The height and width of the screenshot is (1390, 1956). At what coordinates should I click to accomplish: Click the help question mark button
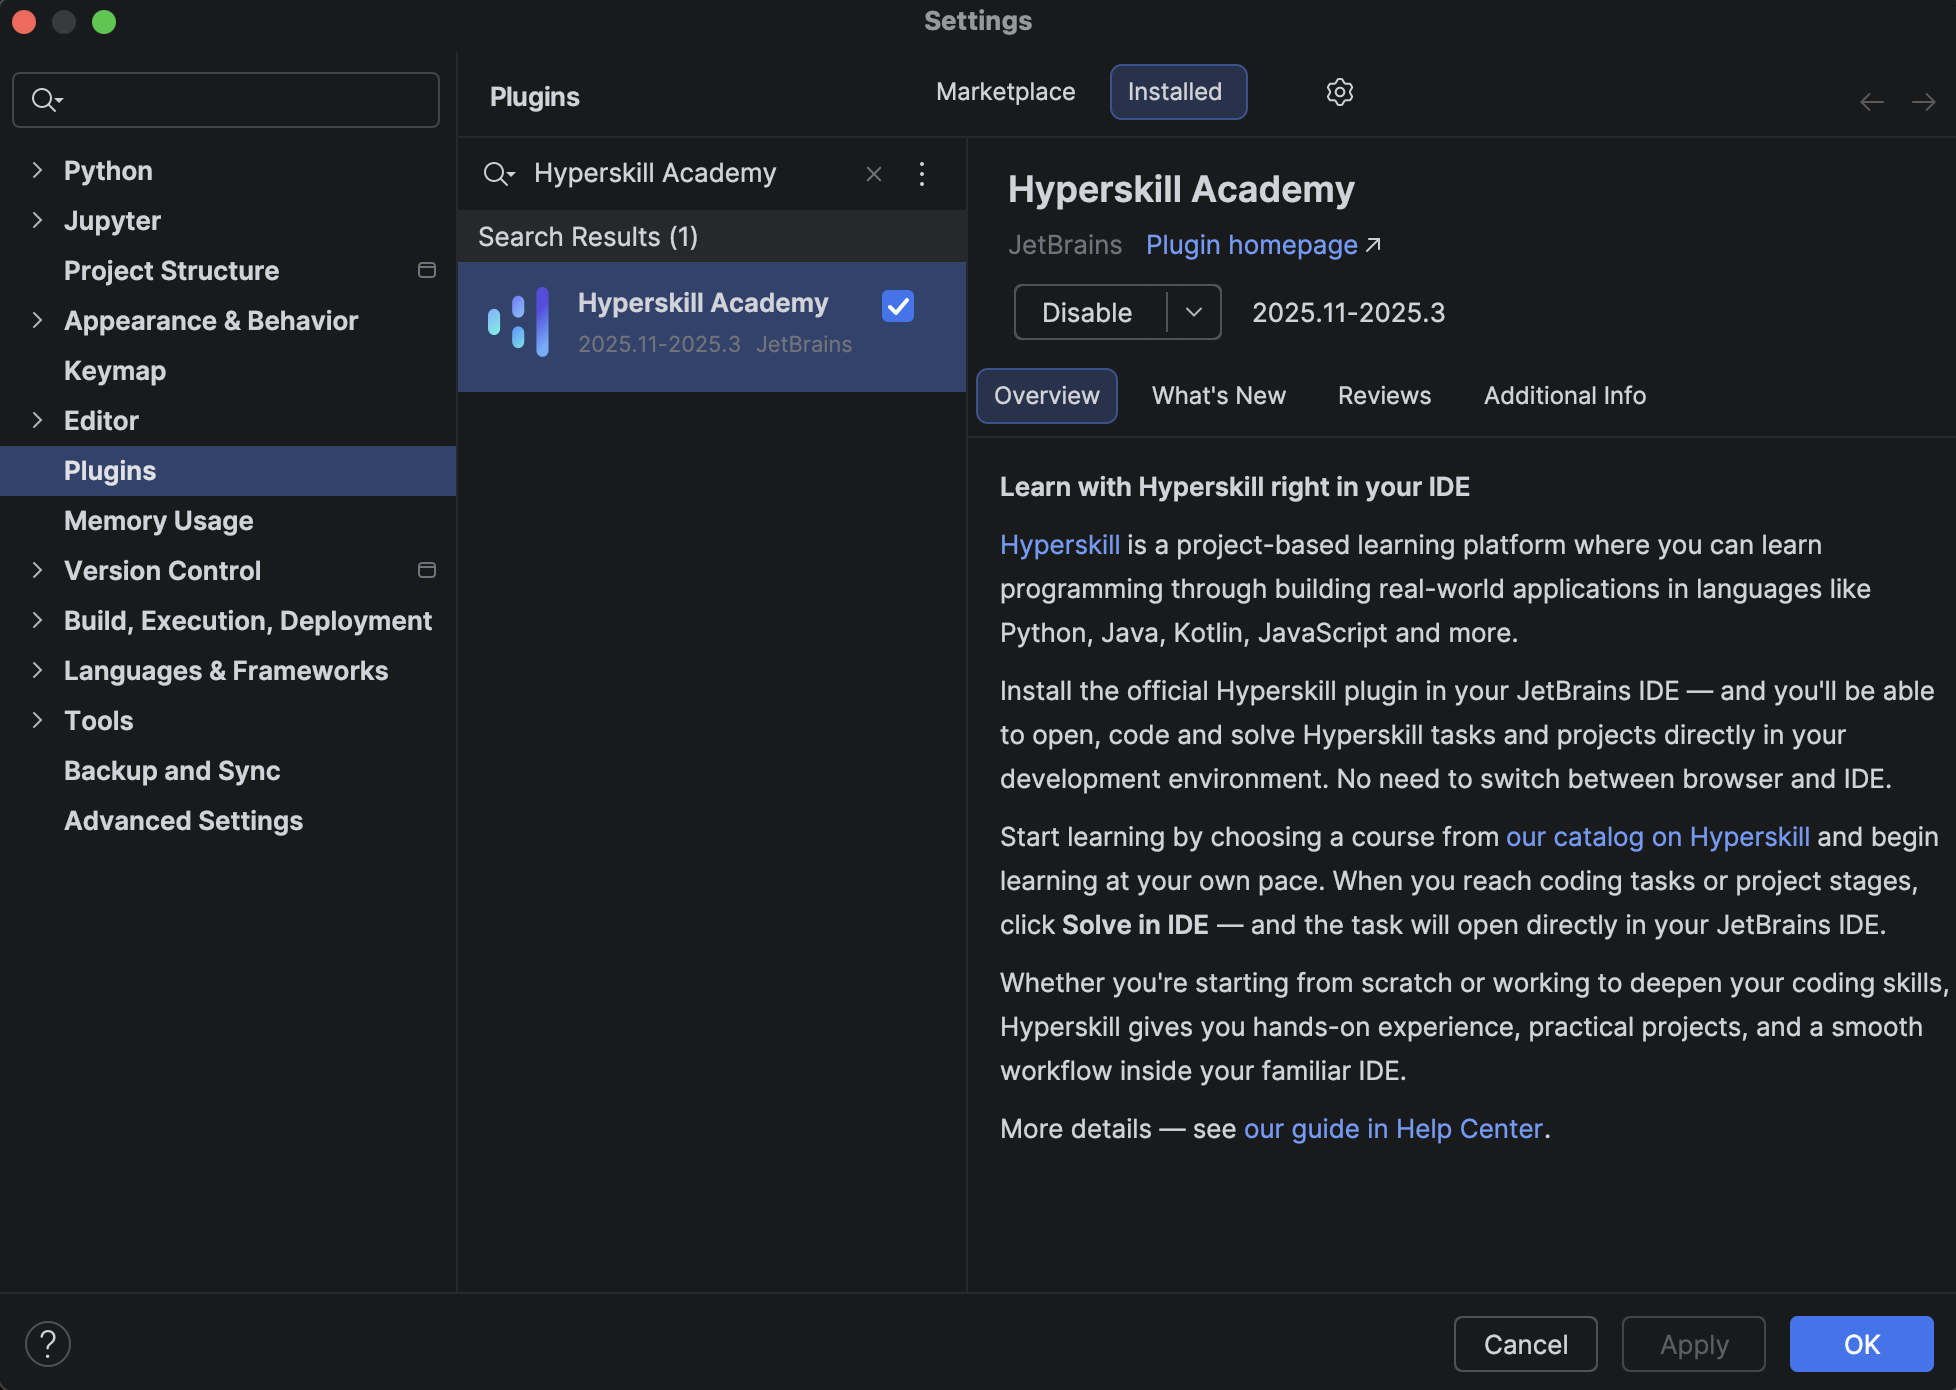[x=48, y=1343]
